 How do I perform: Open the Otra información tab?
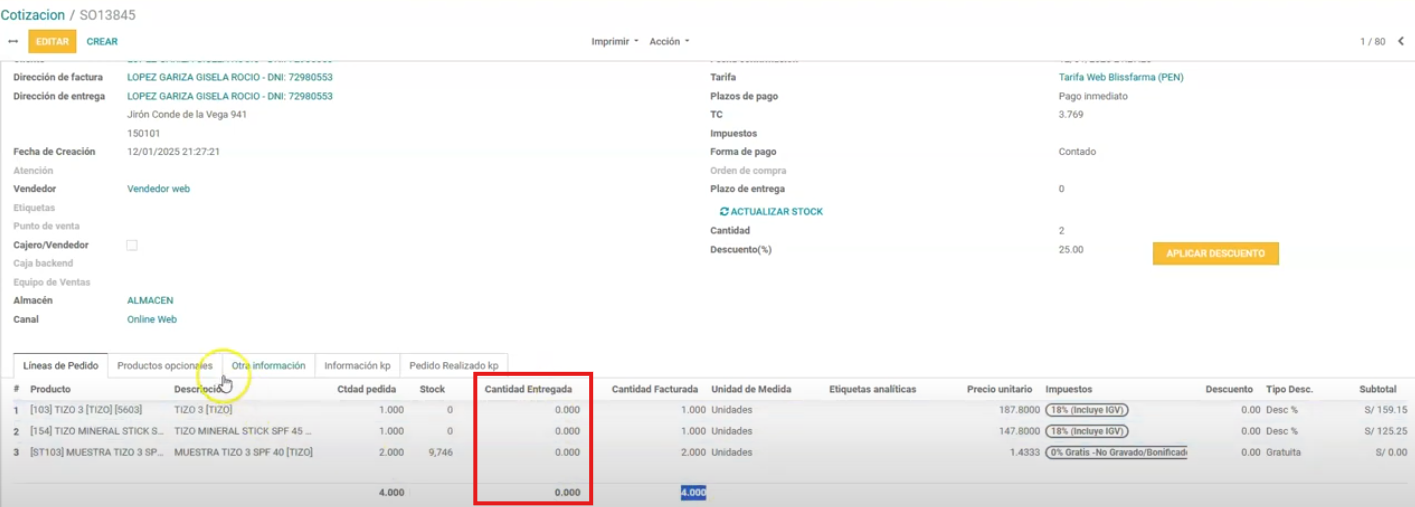coord(268,366)
